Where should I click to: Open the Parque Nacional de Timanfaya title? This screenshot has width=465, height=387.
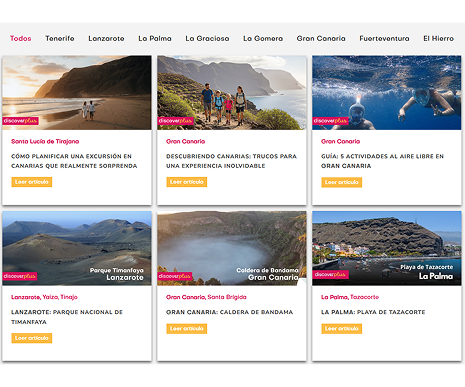[67, 317]
